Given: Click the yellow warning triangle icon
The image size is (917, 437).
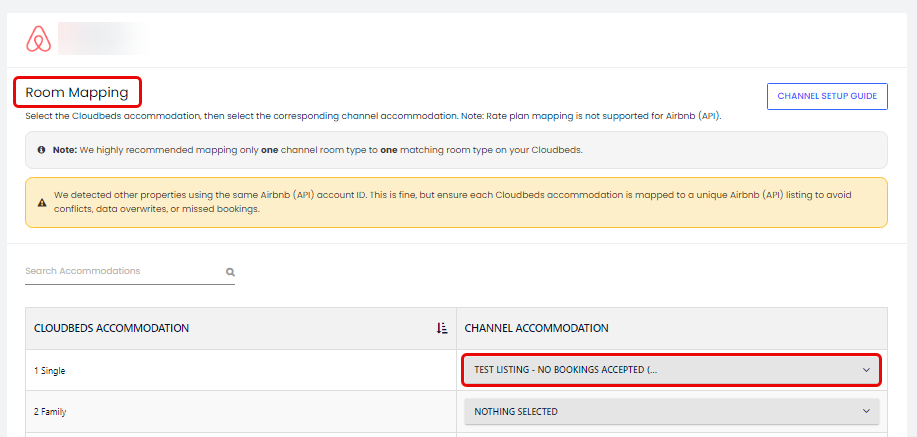Looking at the screenshot, I should 41,202.
